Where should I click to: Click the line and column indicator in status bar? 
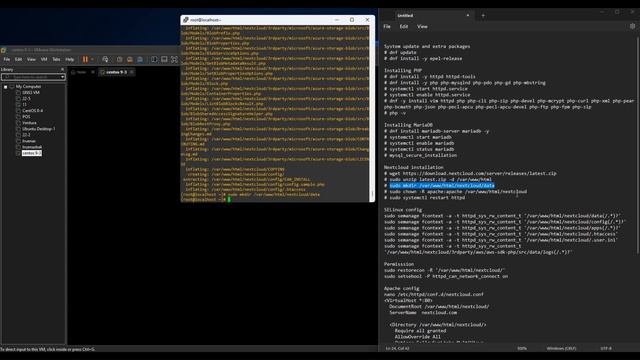[398, 349]
